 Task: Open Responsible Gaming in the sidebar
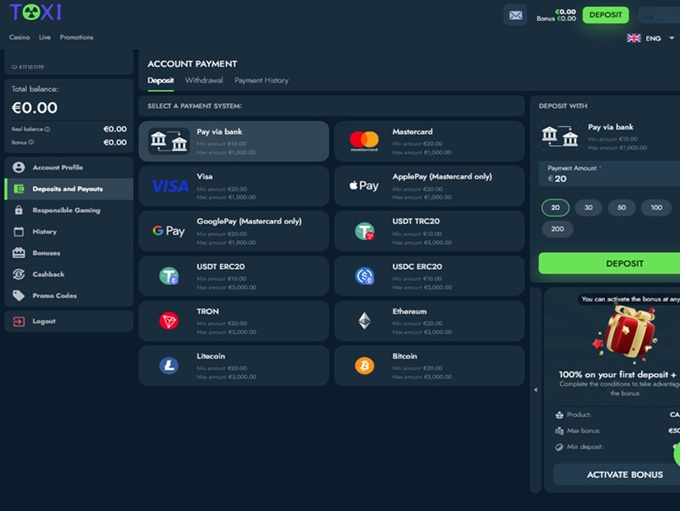click(x=66, y=210)
